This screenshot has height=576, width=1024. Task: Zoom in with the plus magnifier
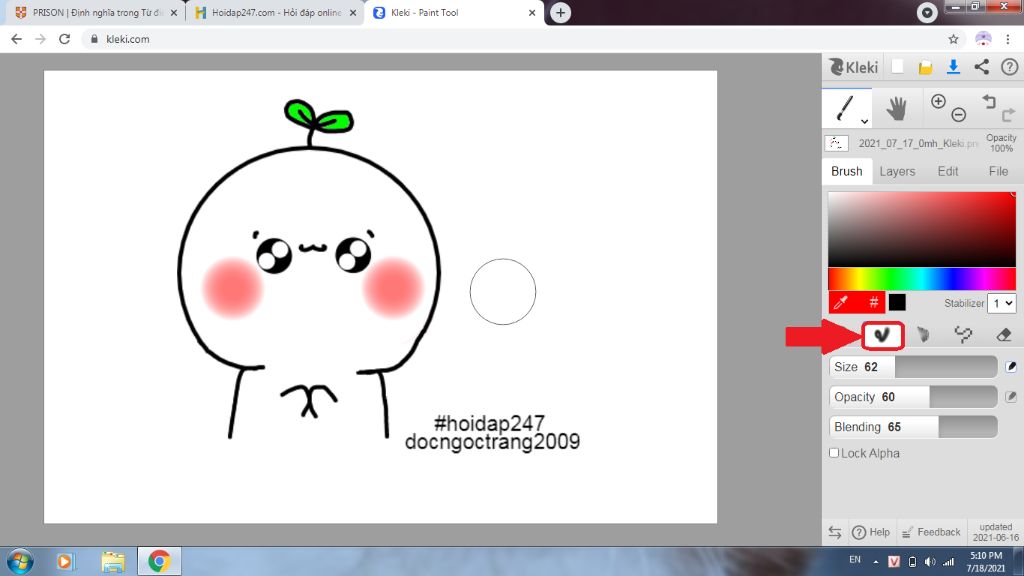tap(938, 101)
